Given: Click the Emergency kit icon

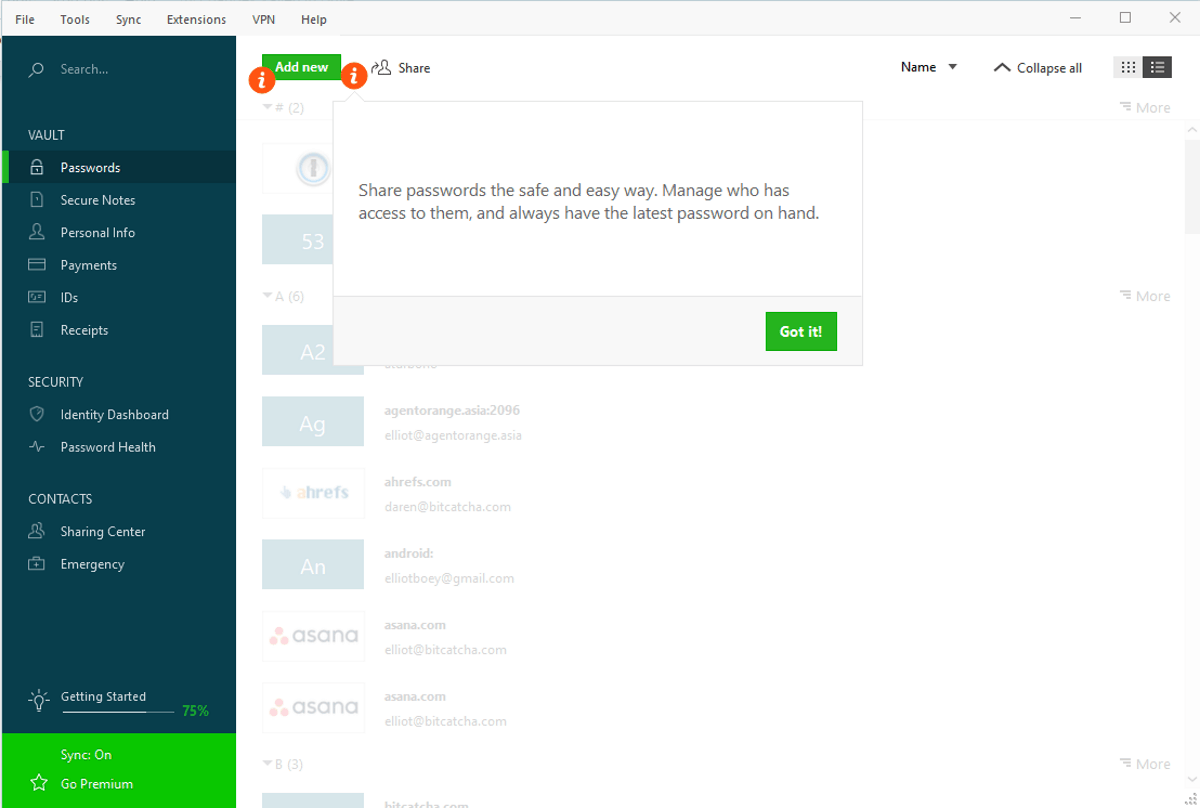Looking at the screenshot, I should tap(37, 564).
